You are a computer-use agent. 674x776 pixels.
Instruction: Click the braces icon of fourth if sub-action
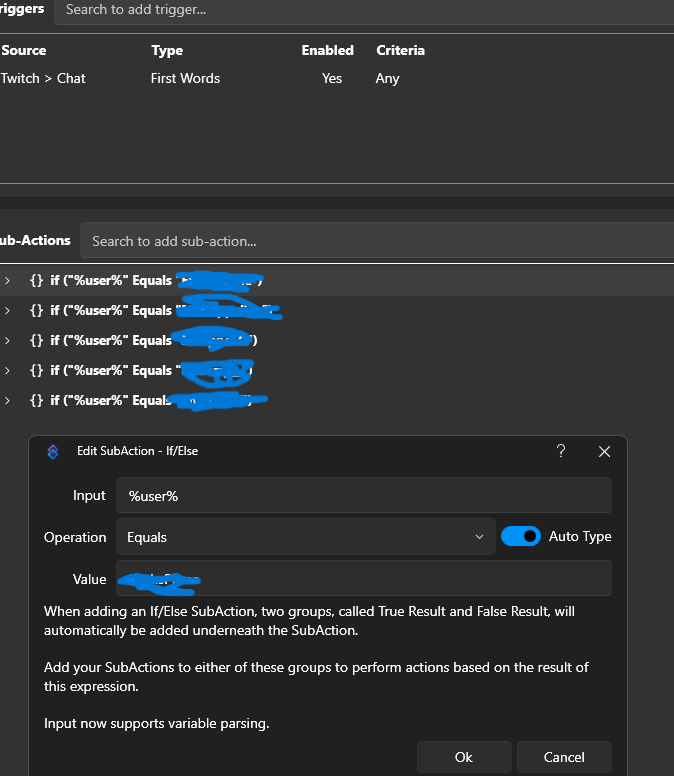(x=37, y=371)
